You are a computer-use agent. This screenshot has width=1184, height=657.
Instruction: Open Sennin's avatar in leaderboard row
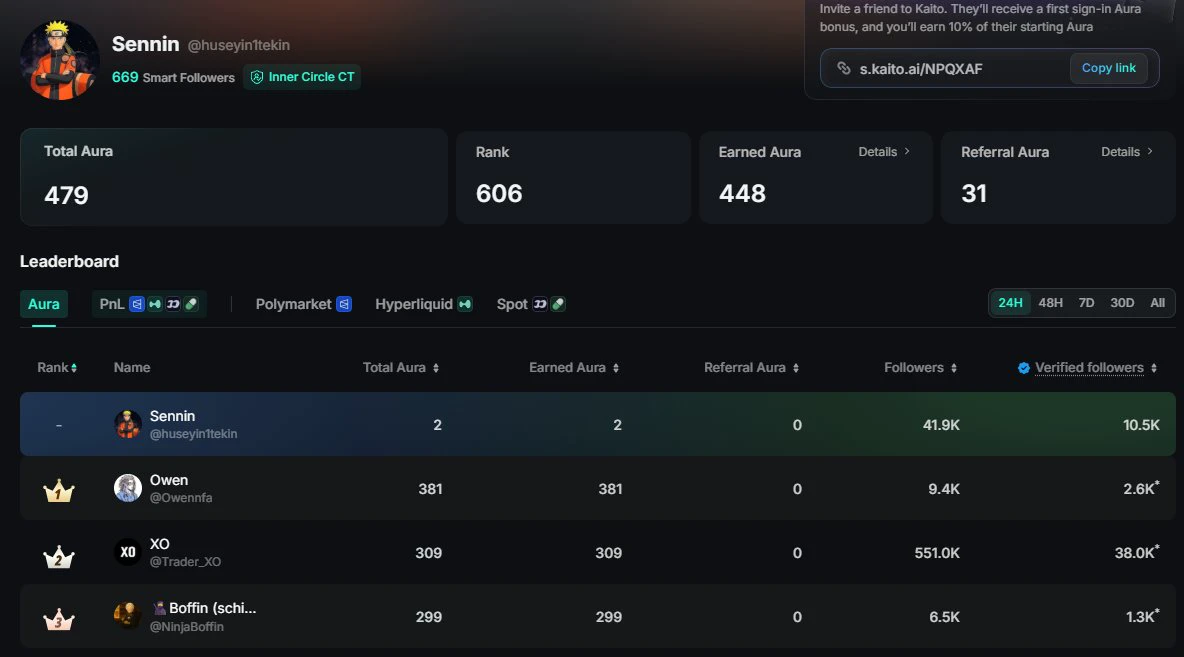pyautogui.click(x=128, y=424)
